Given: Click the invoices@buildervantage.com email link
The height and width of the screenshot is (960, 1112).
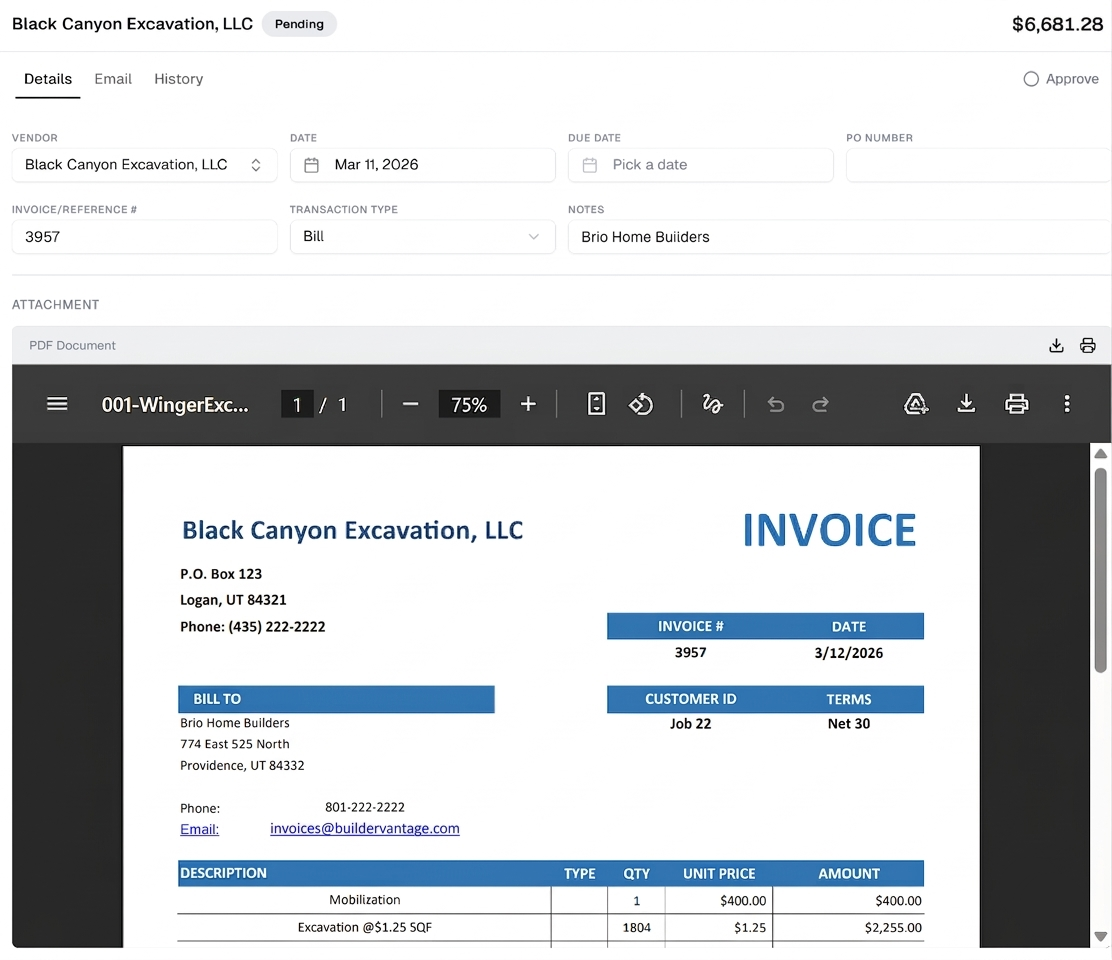Looking at the screenshot, I should pyautogui.click(x=364, y=828).
